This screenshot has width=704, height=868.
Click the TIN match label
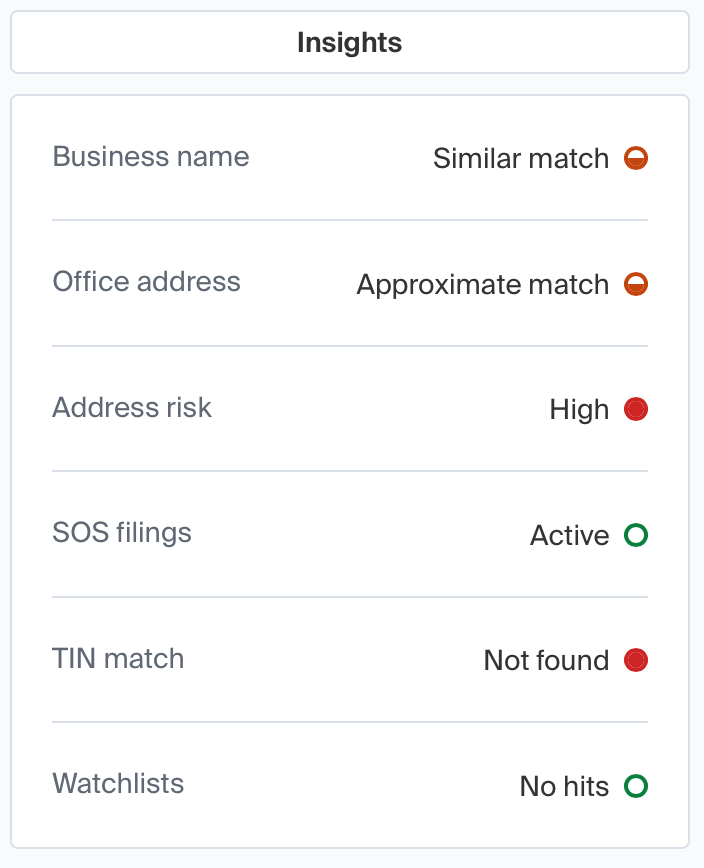click(118, 659)
